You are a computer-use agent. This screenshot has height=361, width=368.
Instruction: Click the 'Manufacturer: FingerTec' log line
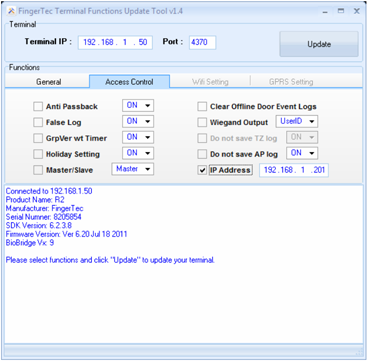tap(44, 209)
